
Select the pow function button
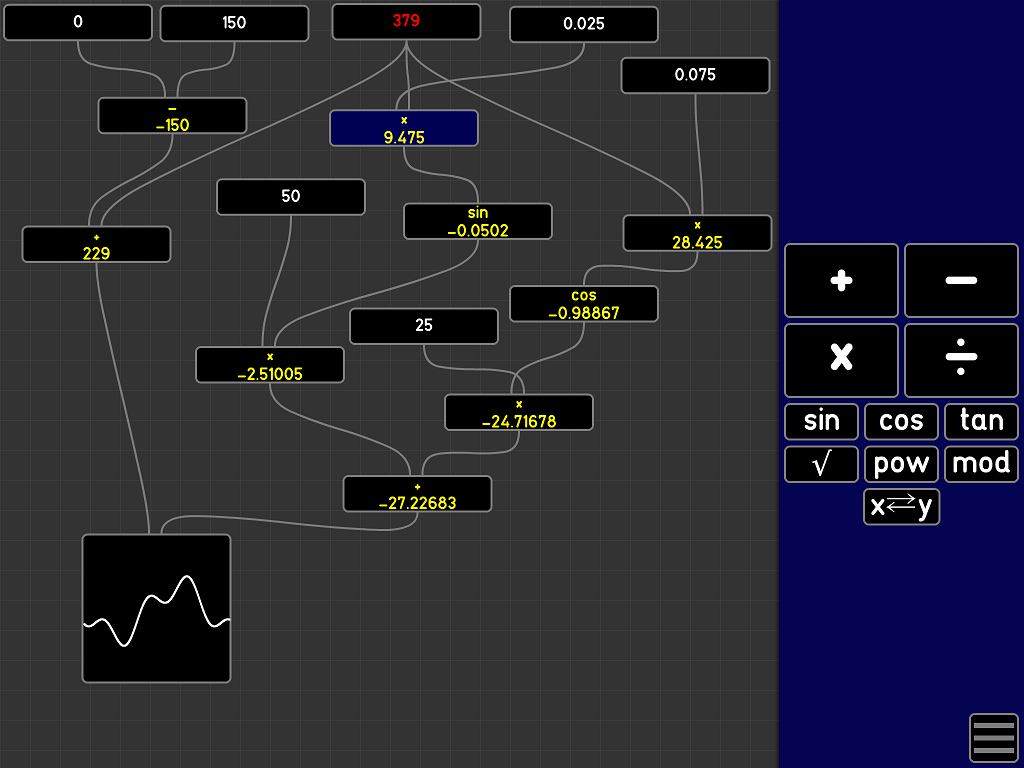(x=901, y=464)
